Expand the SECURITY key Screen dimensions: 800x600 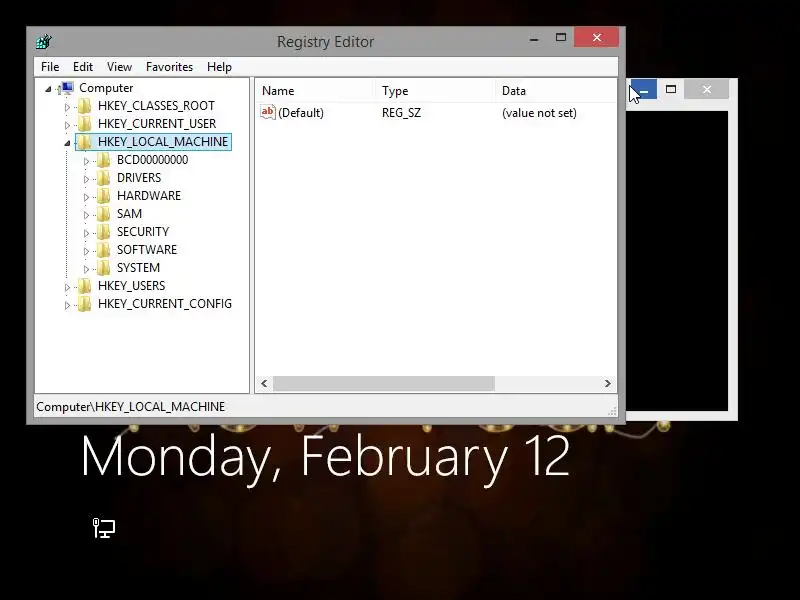point(86,233)
